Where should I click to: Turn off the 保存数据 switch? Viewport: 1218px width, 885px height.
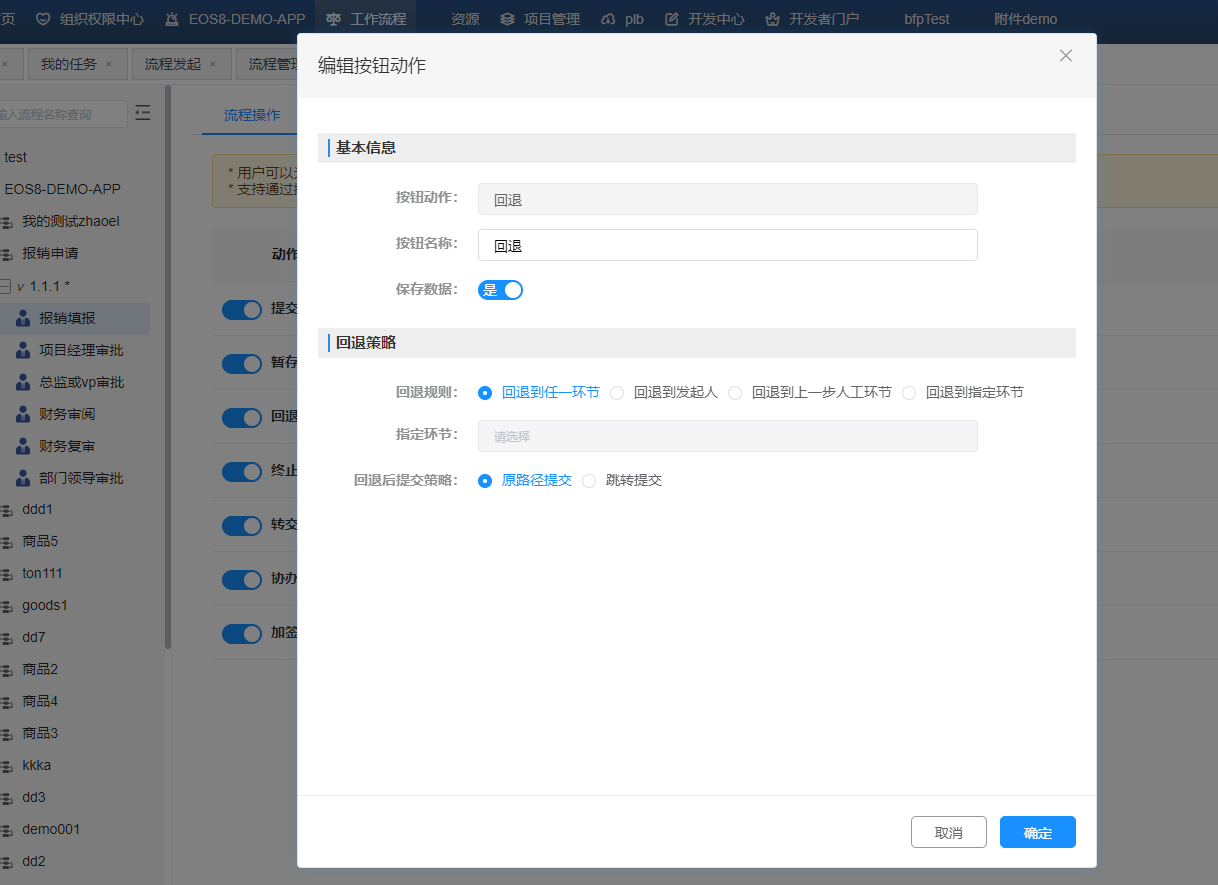(x=500, y=290)
